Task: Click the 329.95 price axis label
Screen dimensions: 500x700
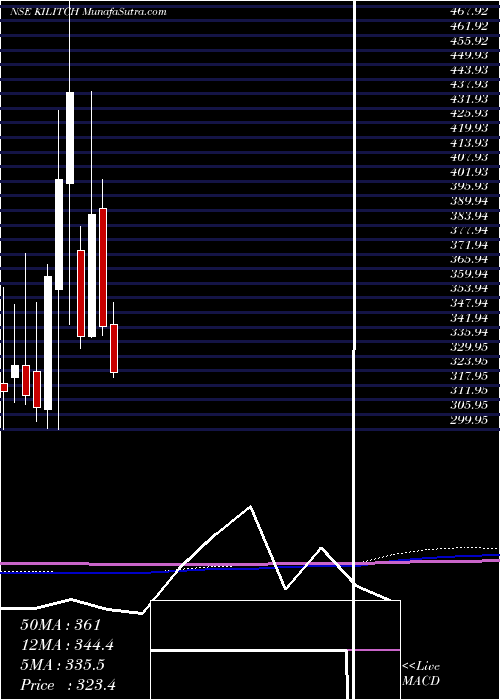Action: tap(469, 346)
